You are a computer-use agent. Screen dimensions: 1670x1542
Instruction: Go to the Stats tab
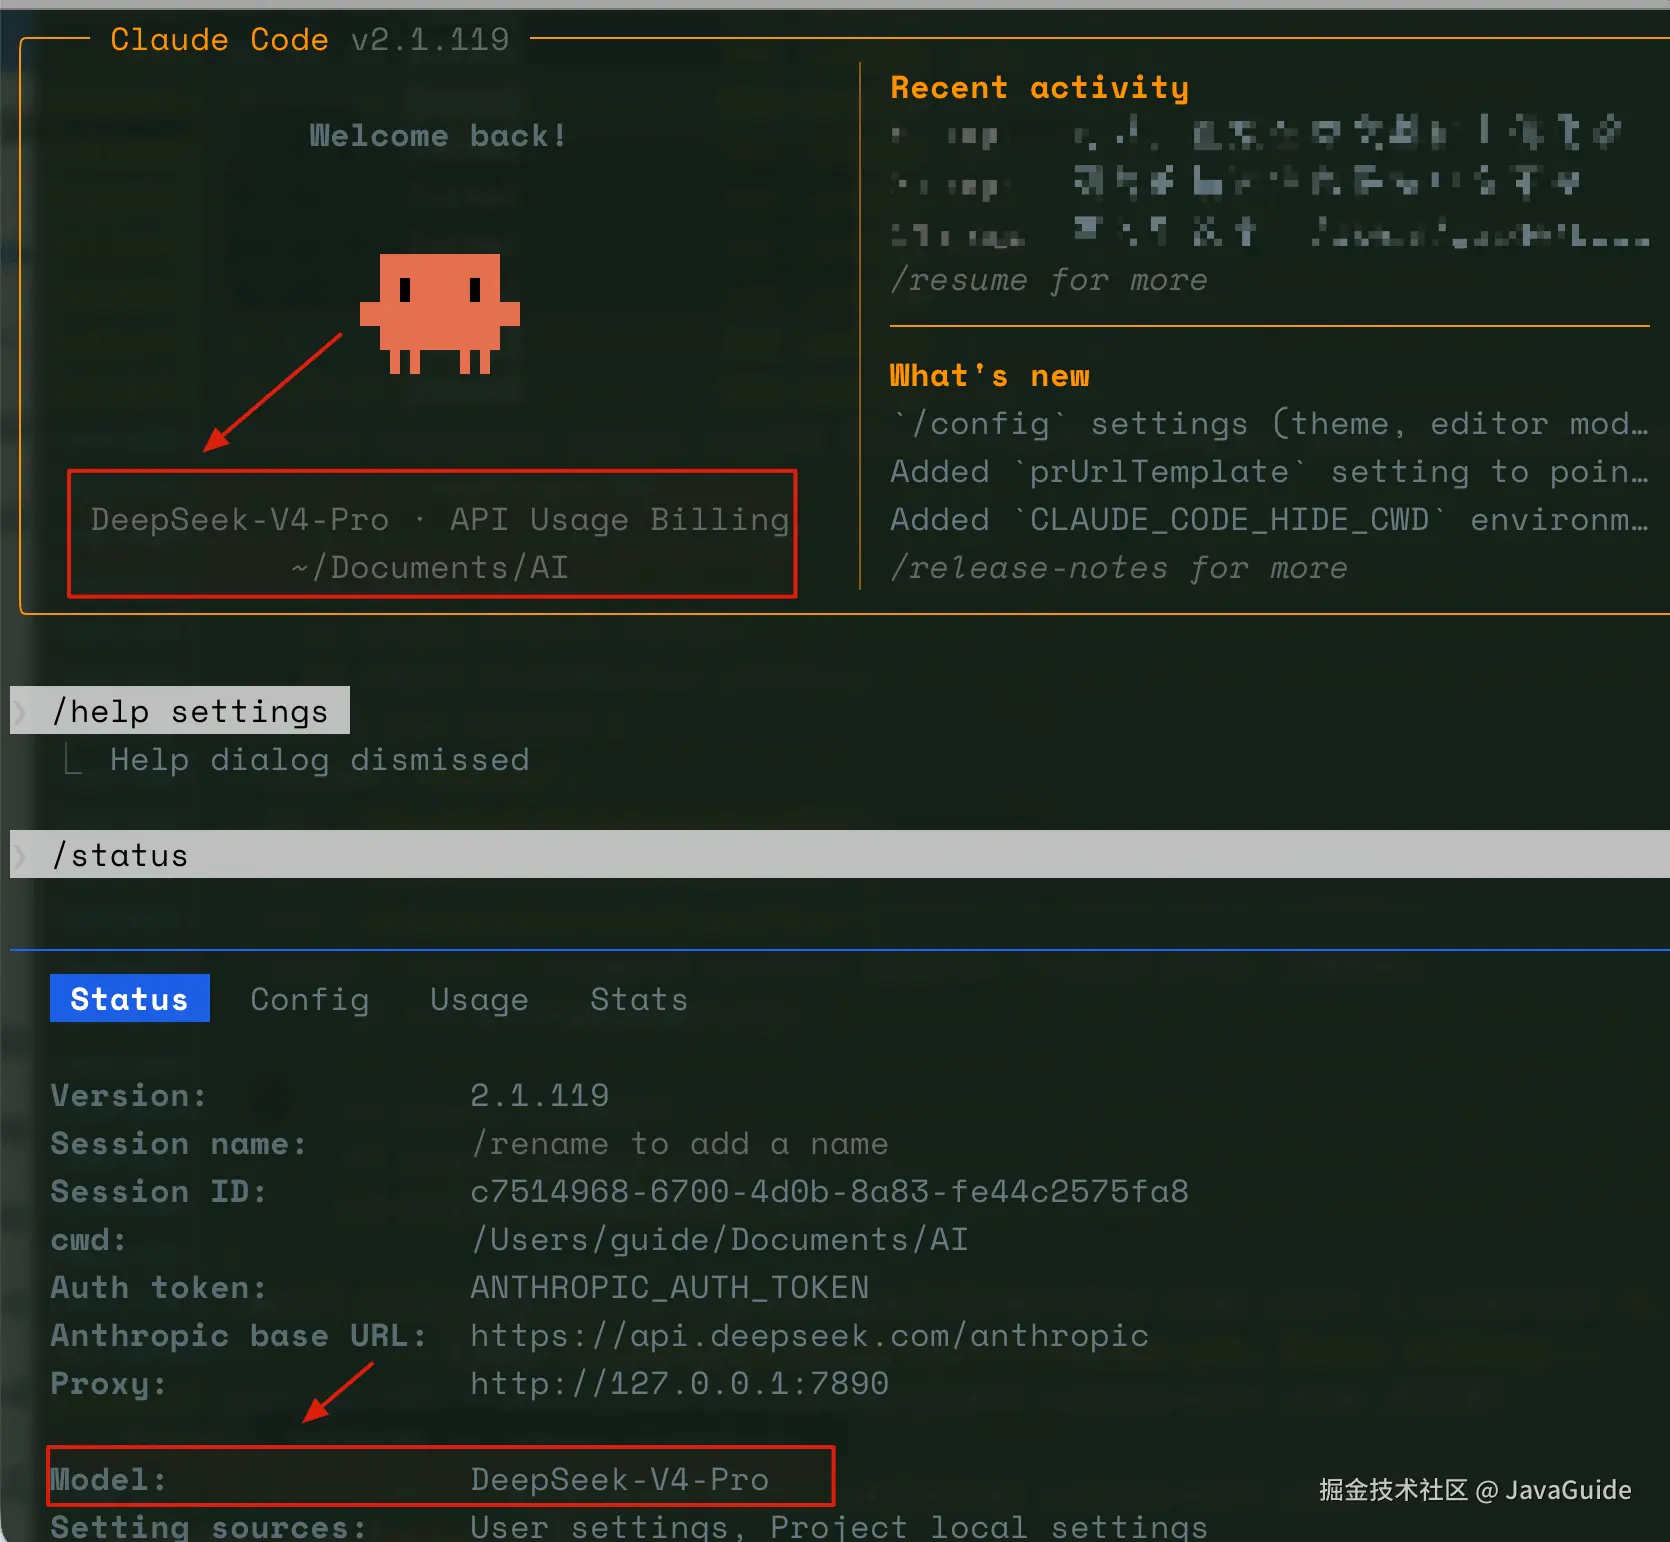[x=639, y=999]
